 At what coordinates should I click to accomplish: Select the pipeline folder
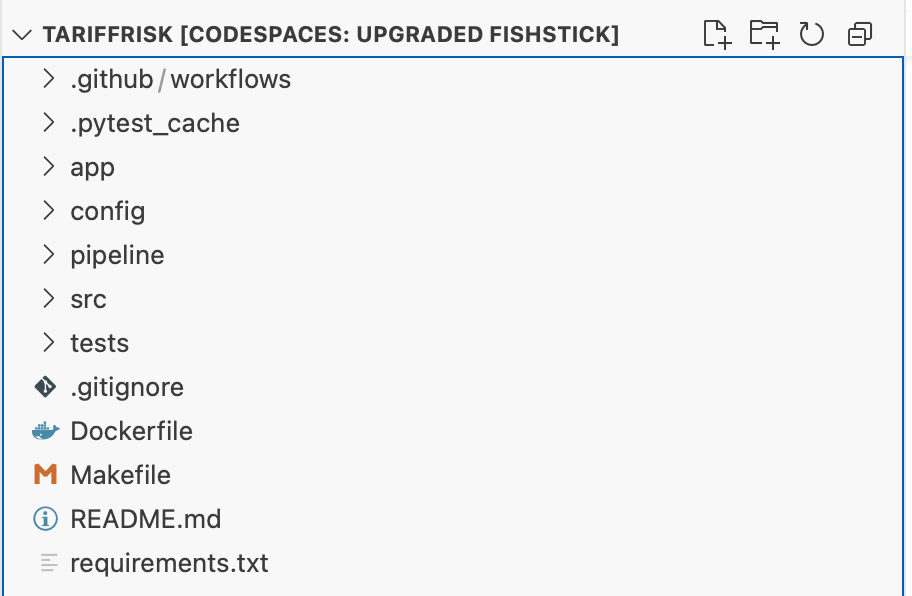point(117,254)
